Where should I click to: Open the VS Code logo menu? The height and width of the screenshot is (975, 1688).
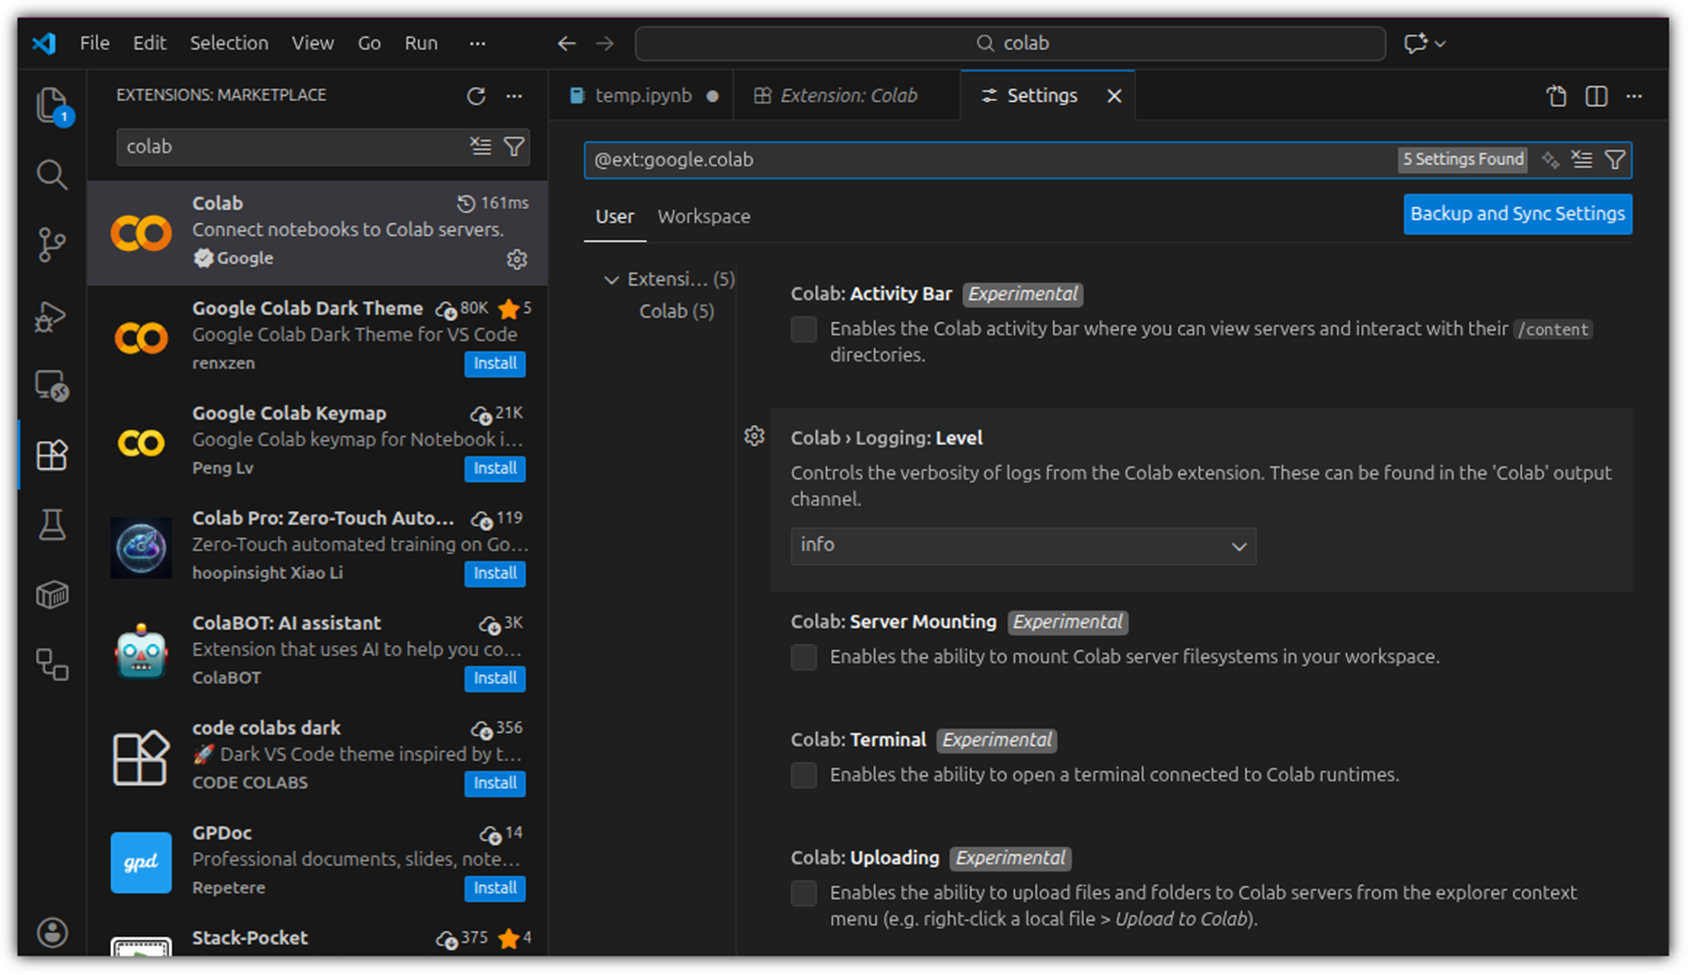[x=44, y=43]
